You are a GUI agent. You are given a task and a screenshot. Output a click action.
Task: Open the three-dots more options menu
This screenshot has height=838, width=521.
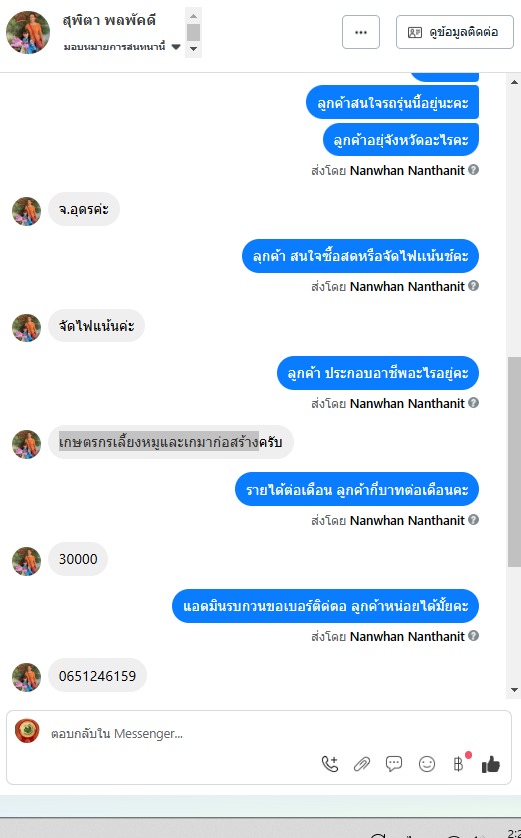point(361,32)
